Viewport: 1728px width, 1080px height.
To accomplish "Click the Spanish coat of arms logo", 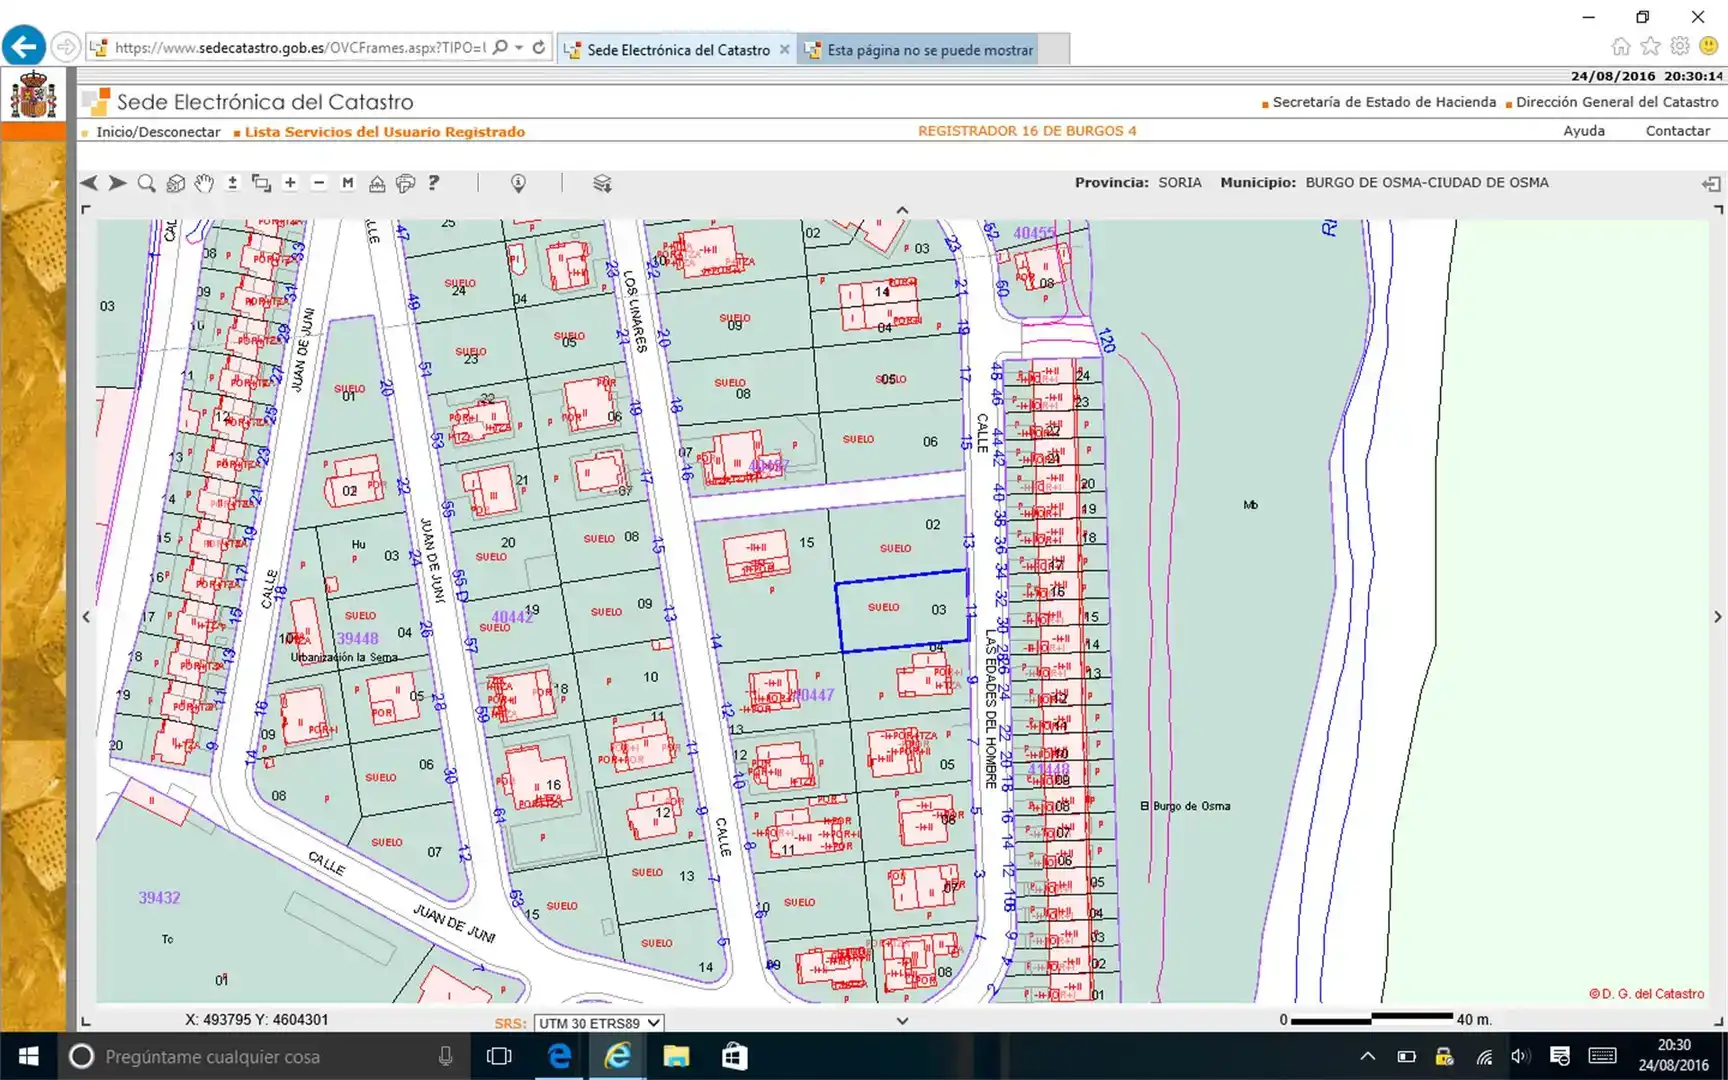I will coord(34,95).
